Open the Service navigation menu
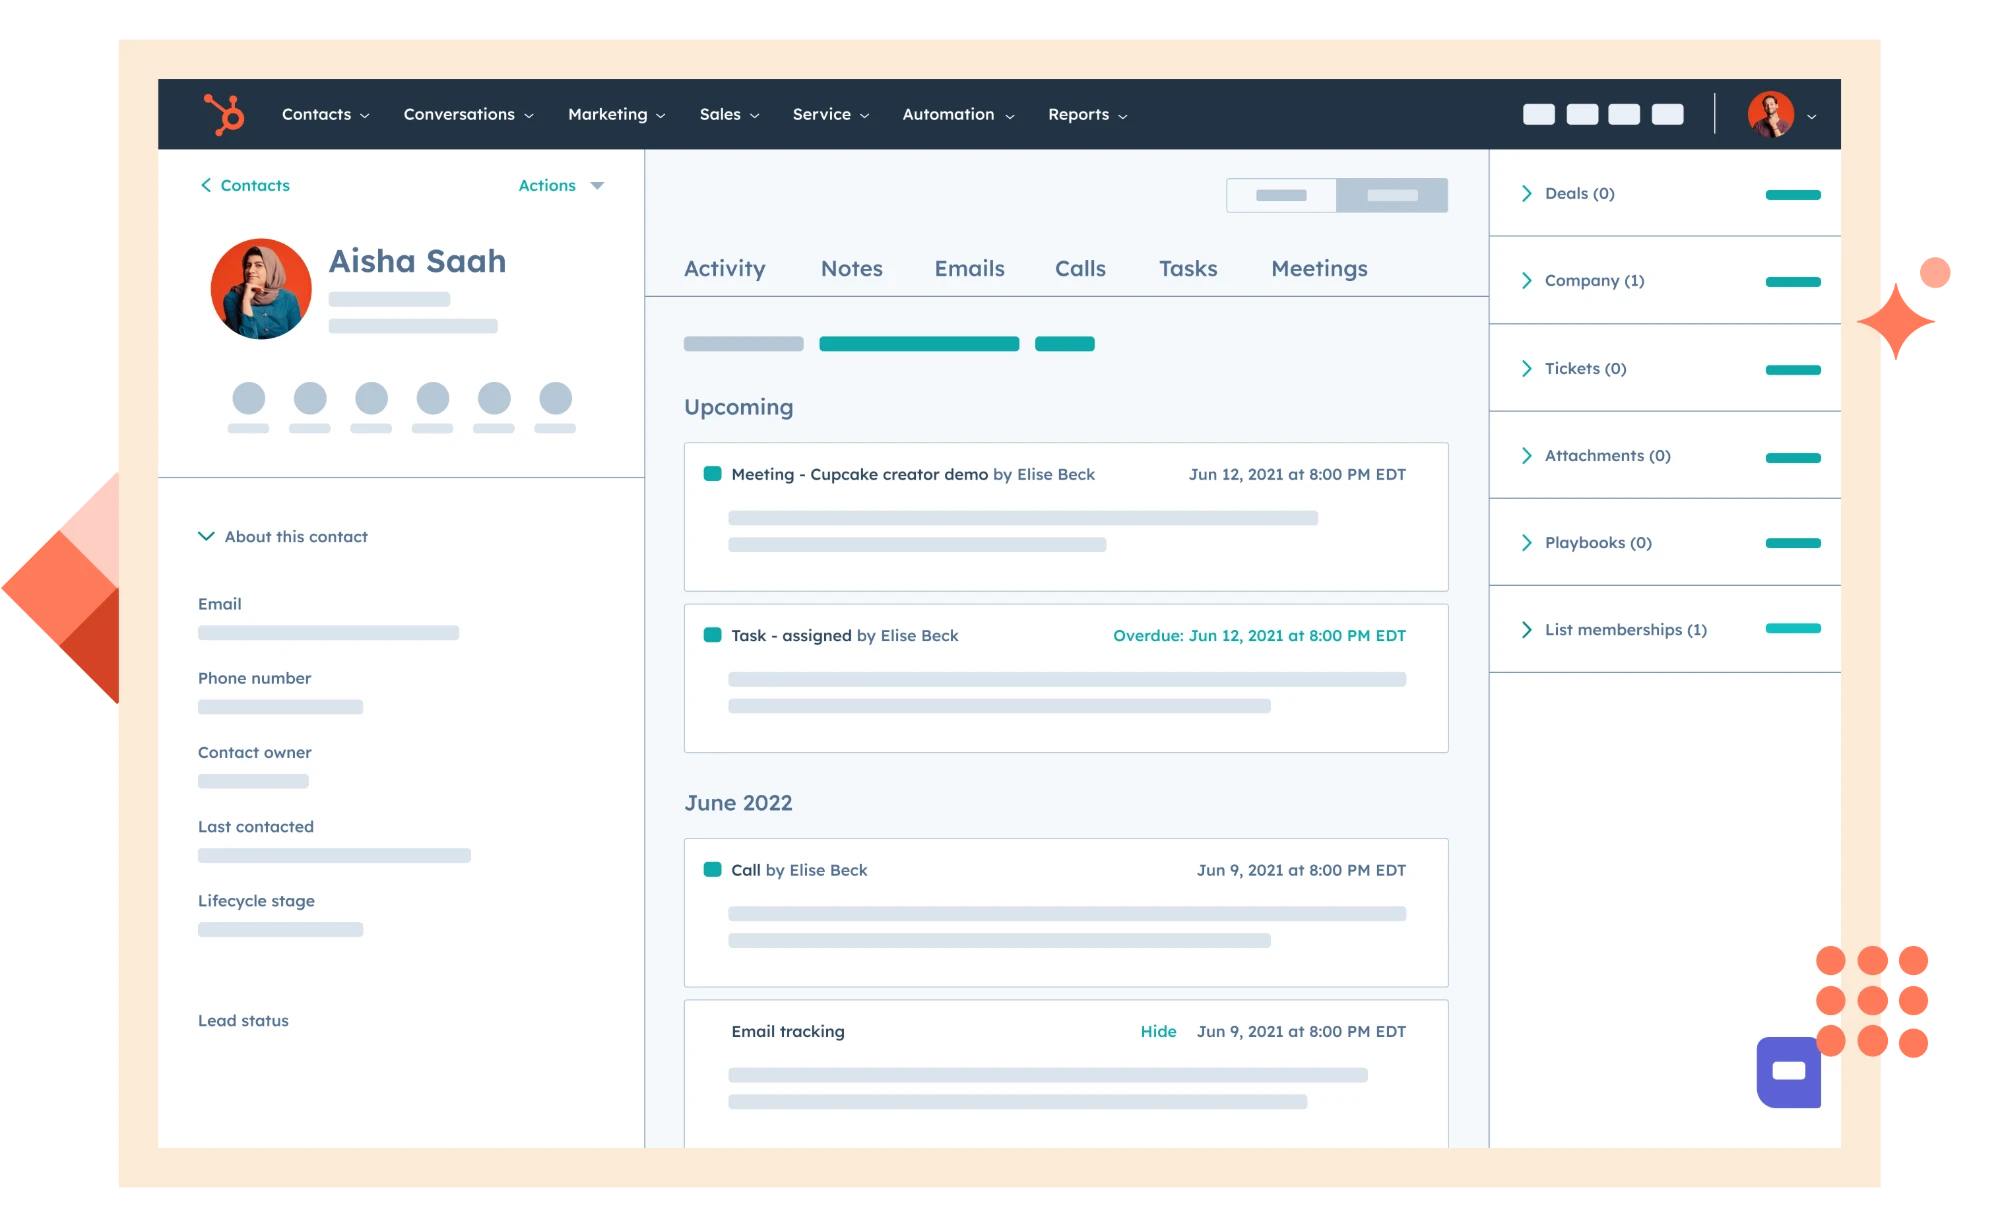This screenshot has width=2000, height=1227. click(x=830, y=114)
